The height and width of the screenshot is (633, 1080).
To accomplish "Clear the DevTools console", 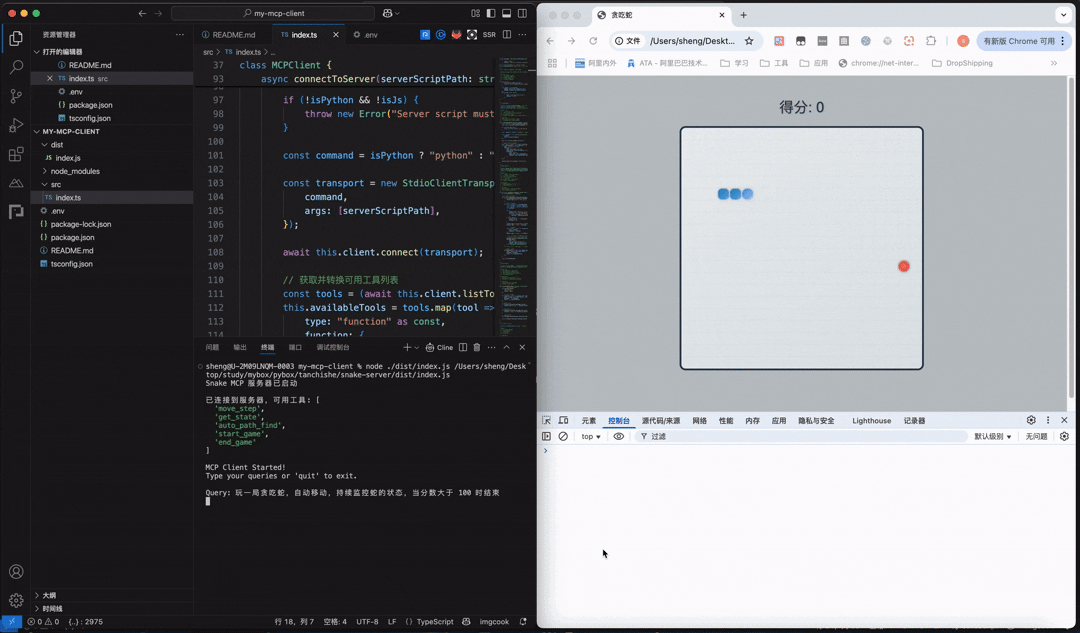I will pyautogui.click(x=563, y=437).
